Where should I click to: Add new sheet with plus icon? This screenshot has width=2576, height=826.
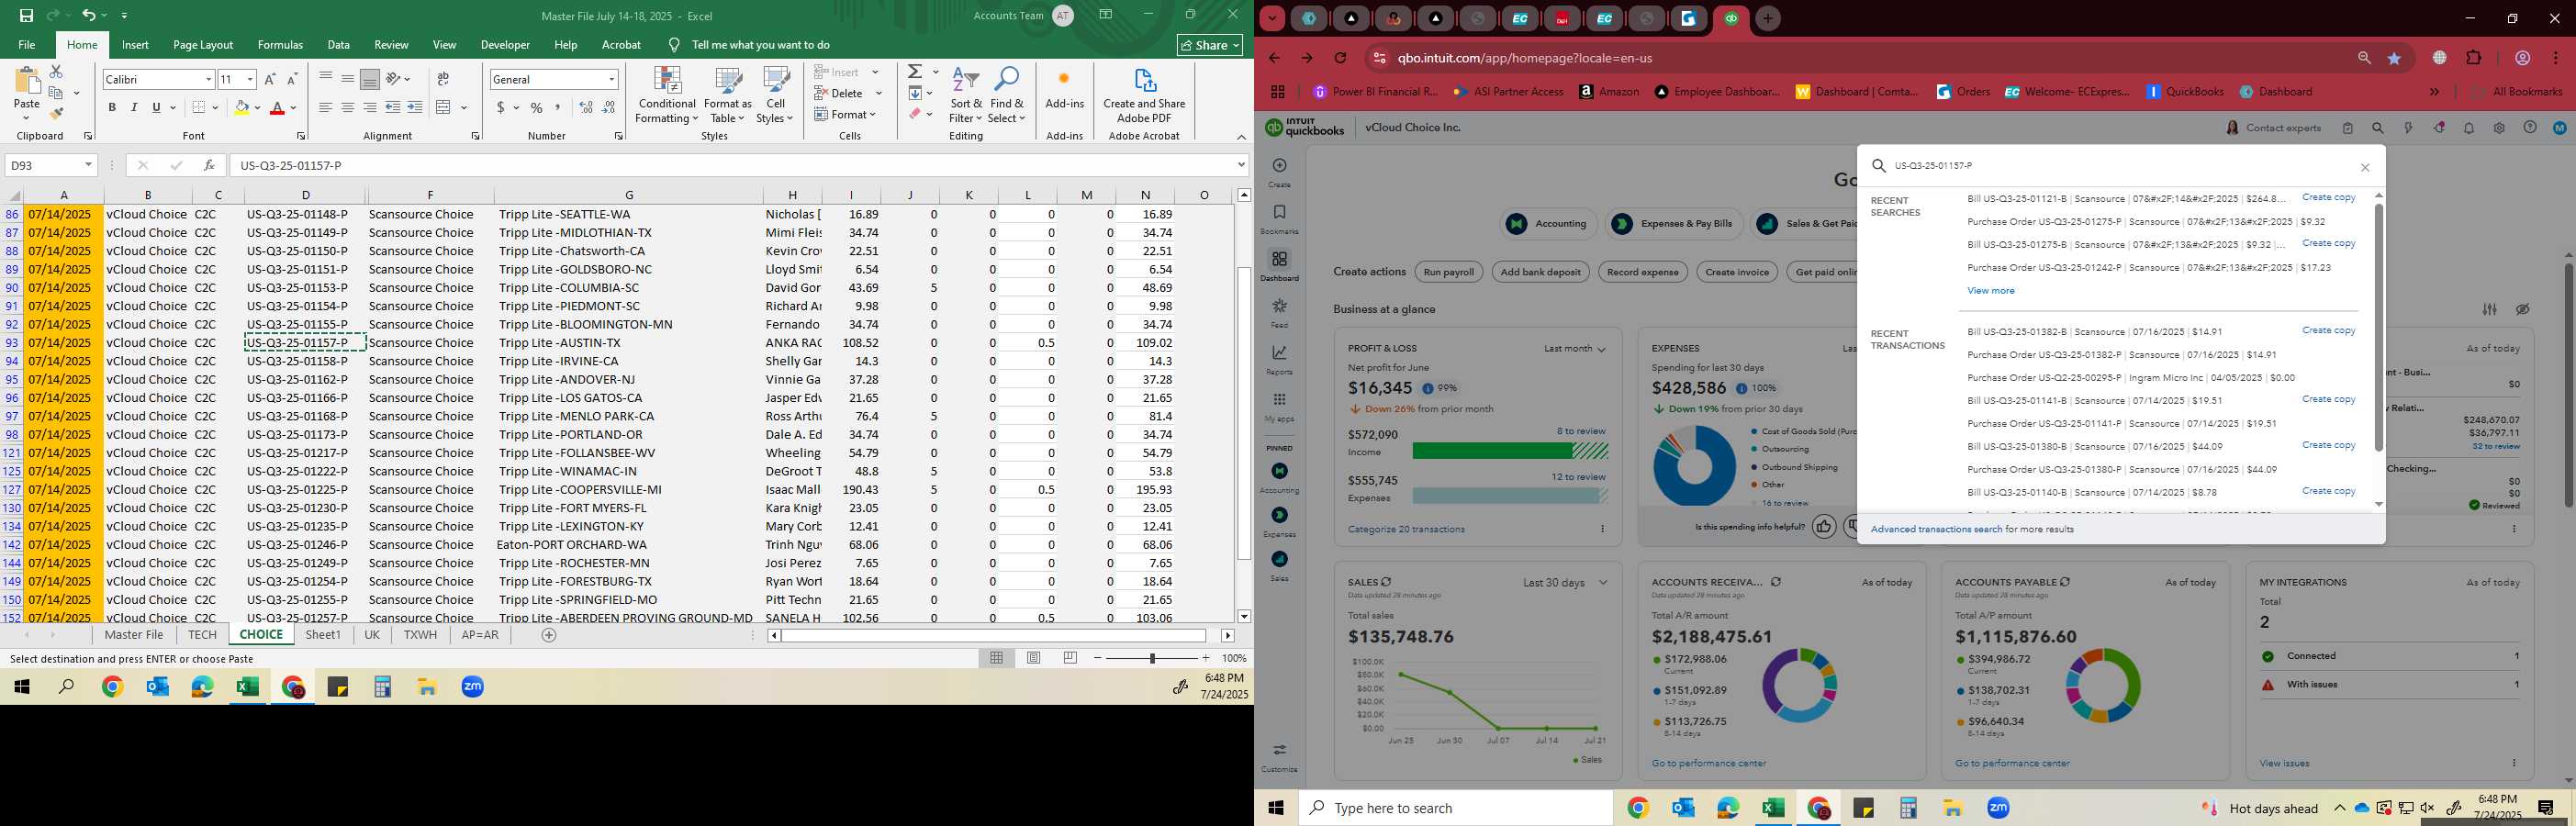coord(549,635)
